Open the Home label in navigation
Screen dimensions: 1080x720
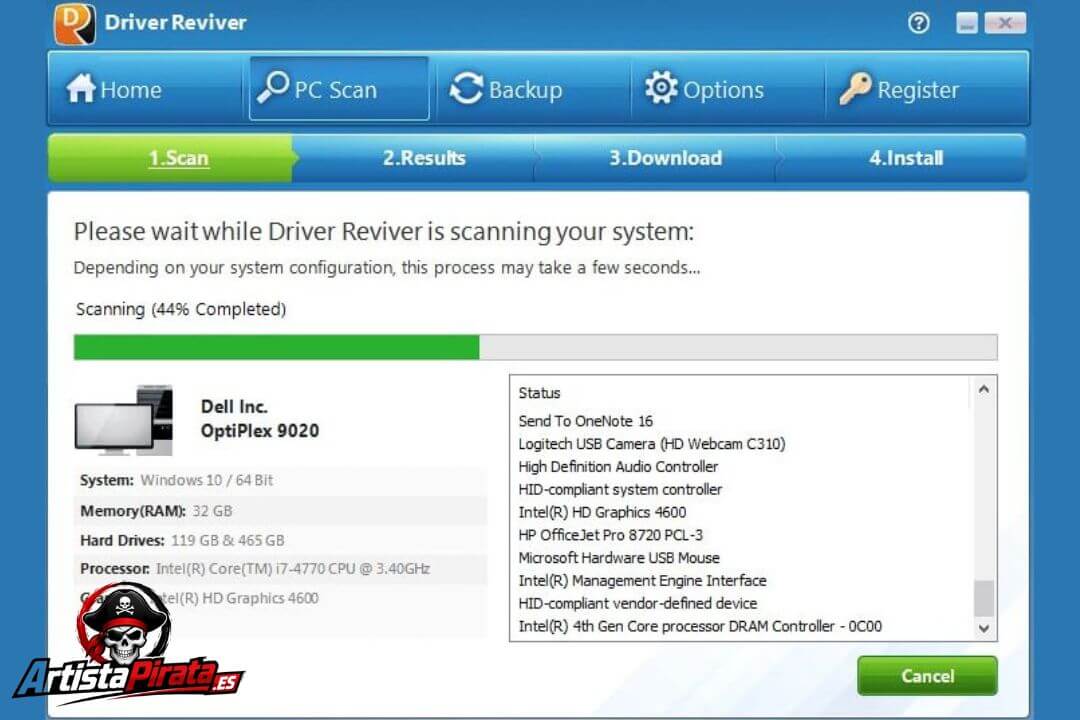131,90
